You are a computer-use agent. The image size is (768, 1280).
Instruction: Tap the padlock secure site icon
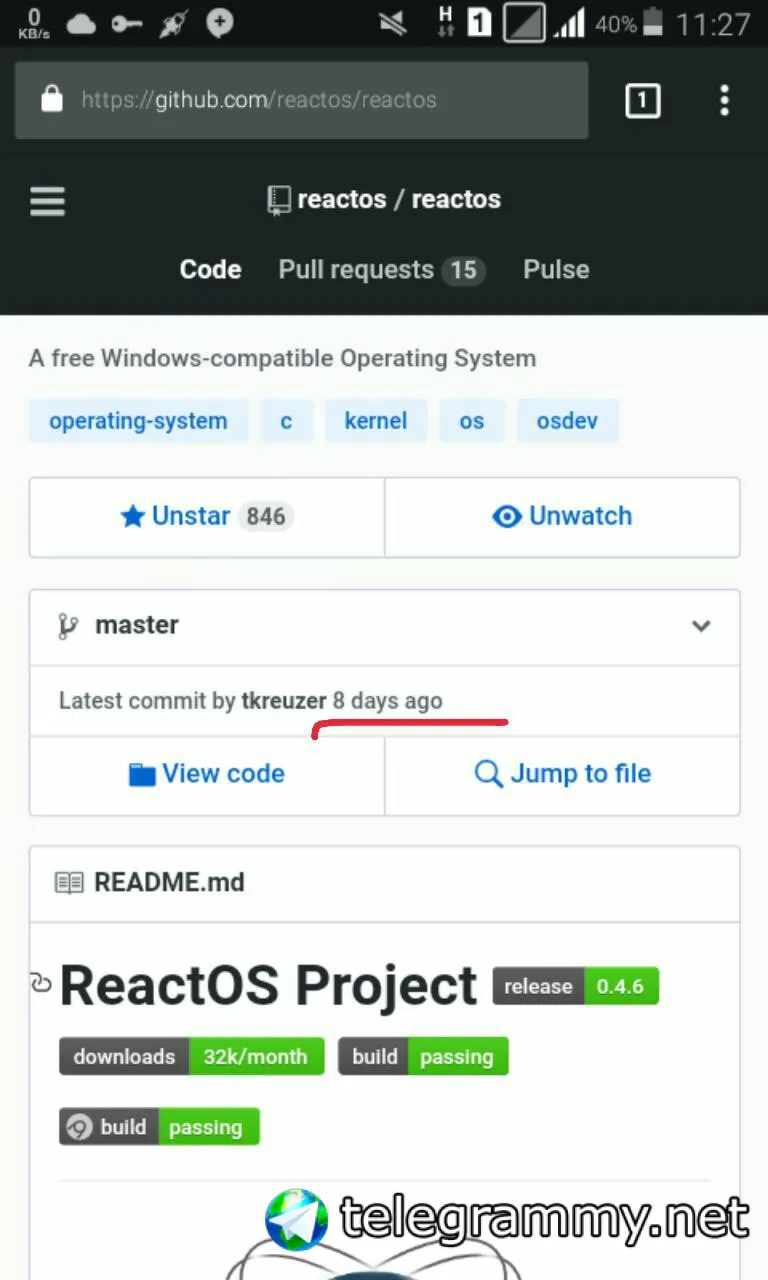(x=51, y=99)
